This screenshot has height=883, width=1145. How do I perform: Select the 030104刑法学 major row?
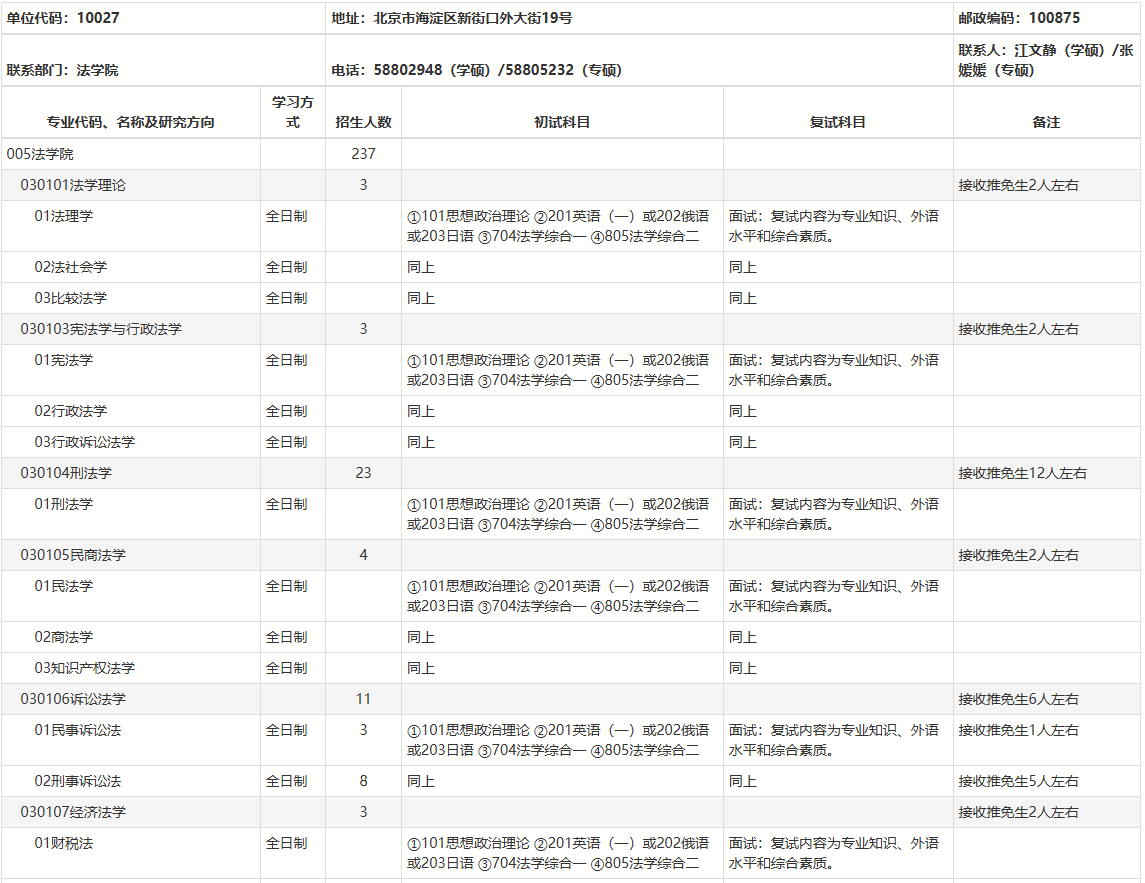point(66,473)
